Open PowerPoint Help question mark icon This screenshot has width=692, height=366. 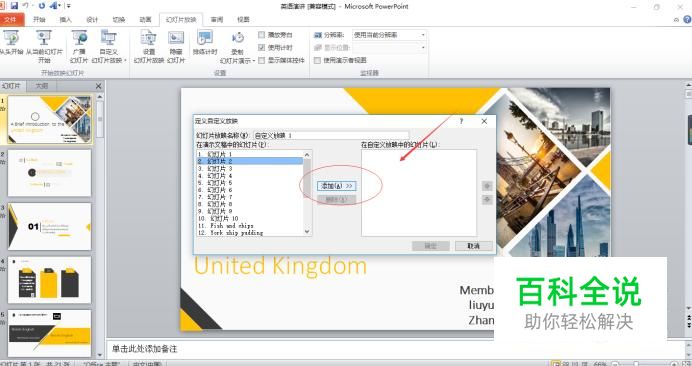(x=687, y=19)
